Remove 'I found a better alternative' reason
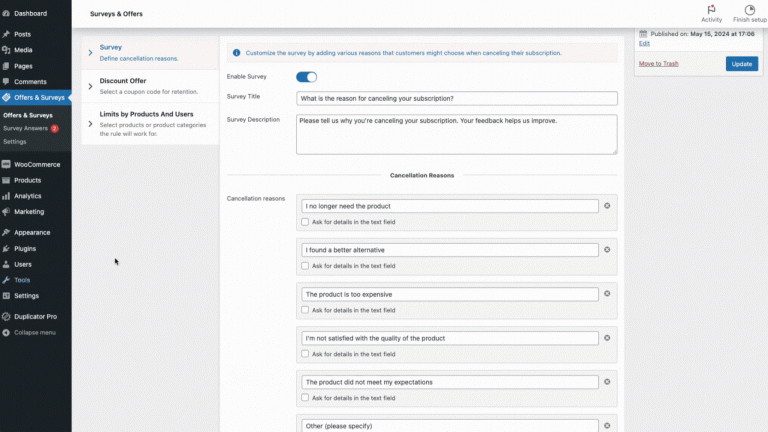The height and width of the screenshot is (432, 768). [607, 250]
